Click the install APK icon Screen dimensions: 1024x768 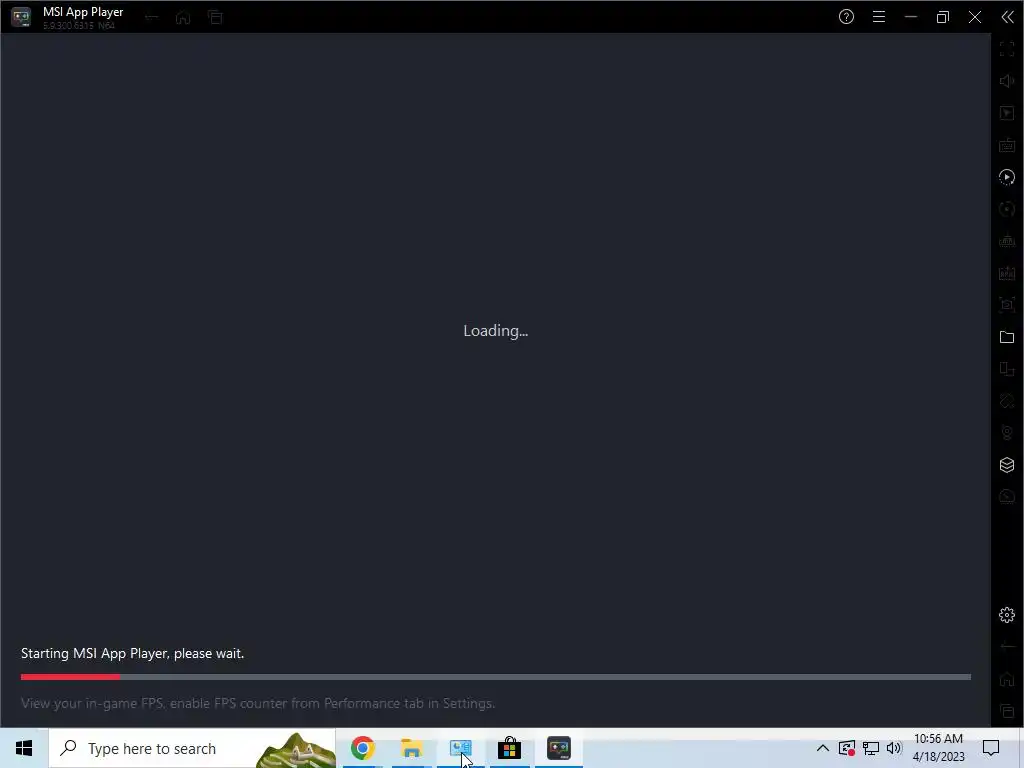(1006, 273)
